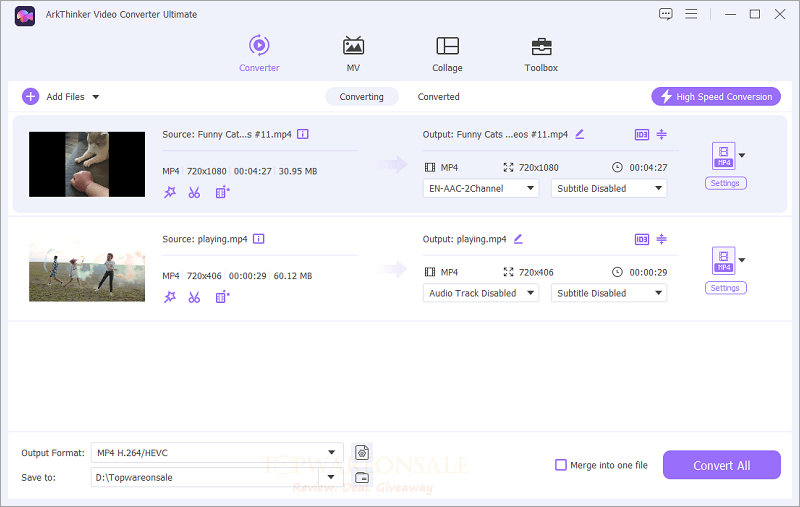The width and height of the screenshot is (800, 507).
Task: Click the MP4 format icon for playing.mp4
Action: 723,260
